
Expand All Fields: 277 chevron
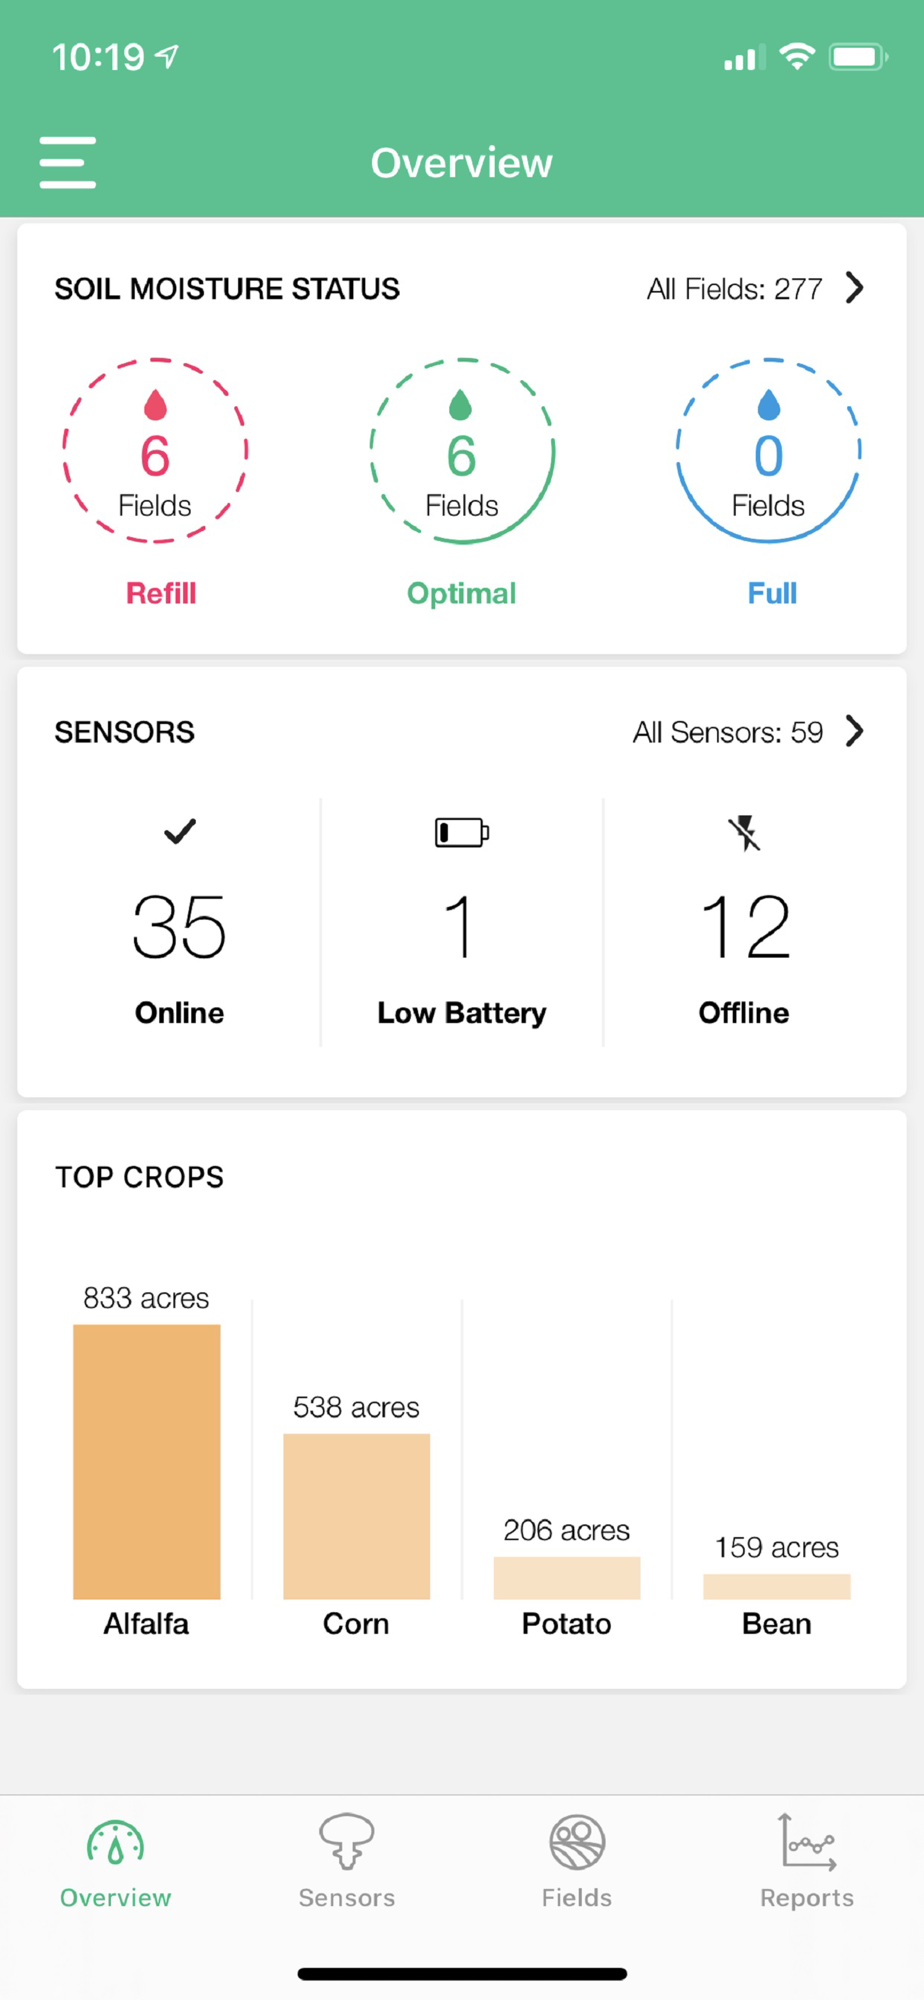click(x=854, y=288)
